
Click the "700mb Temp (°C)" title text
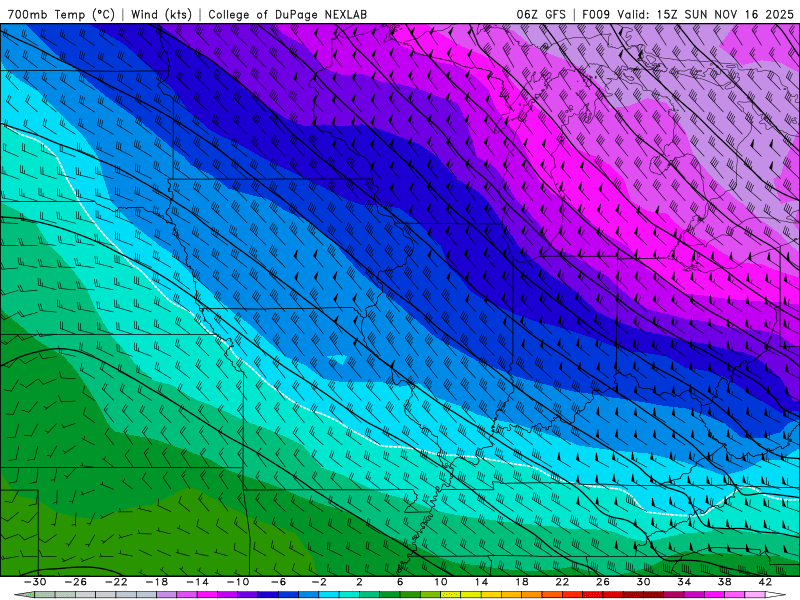(61, 14)
